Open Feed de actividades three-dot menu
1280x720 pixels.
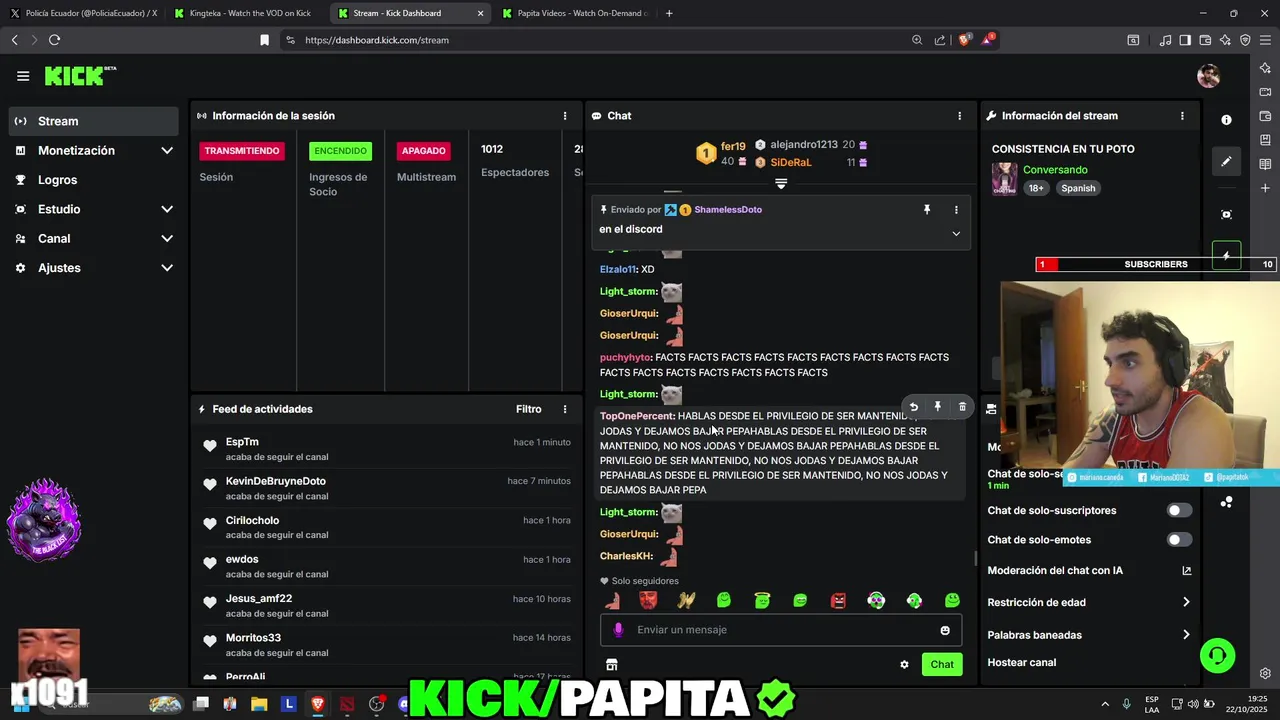pos(565,409)
